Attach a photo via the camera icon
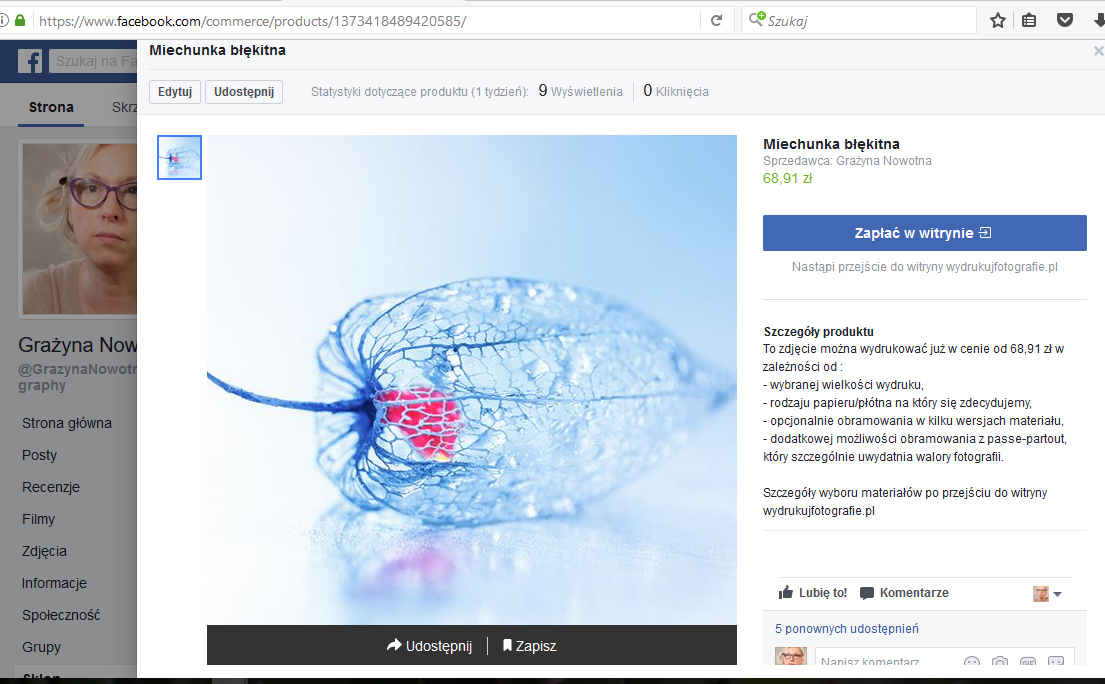1105x684 pixels. (x=999, y=662)
